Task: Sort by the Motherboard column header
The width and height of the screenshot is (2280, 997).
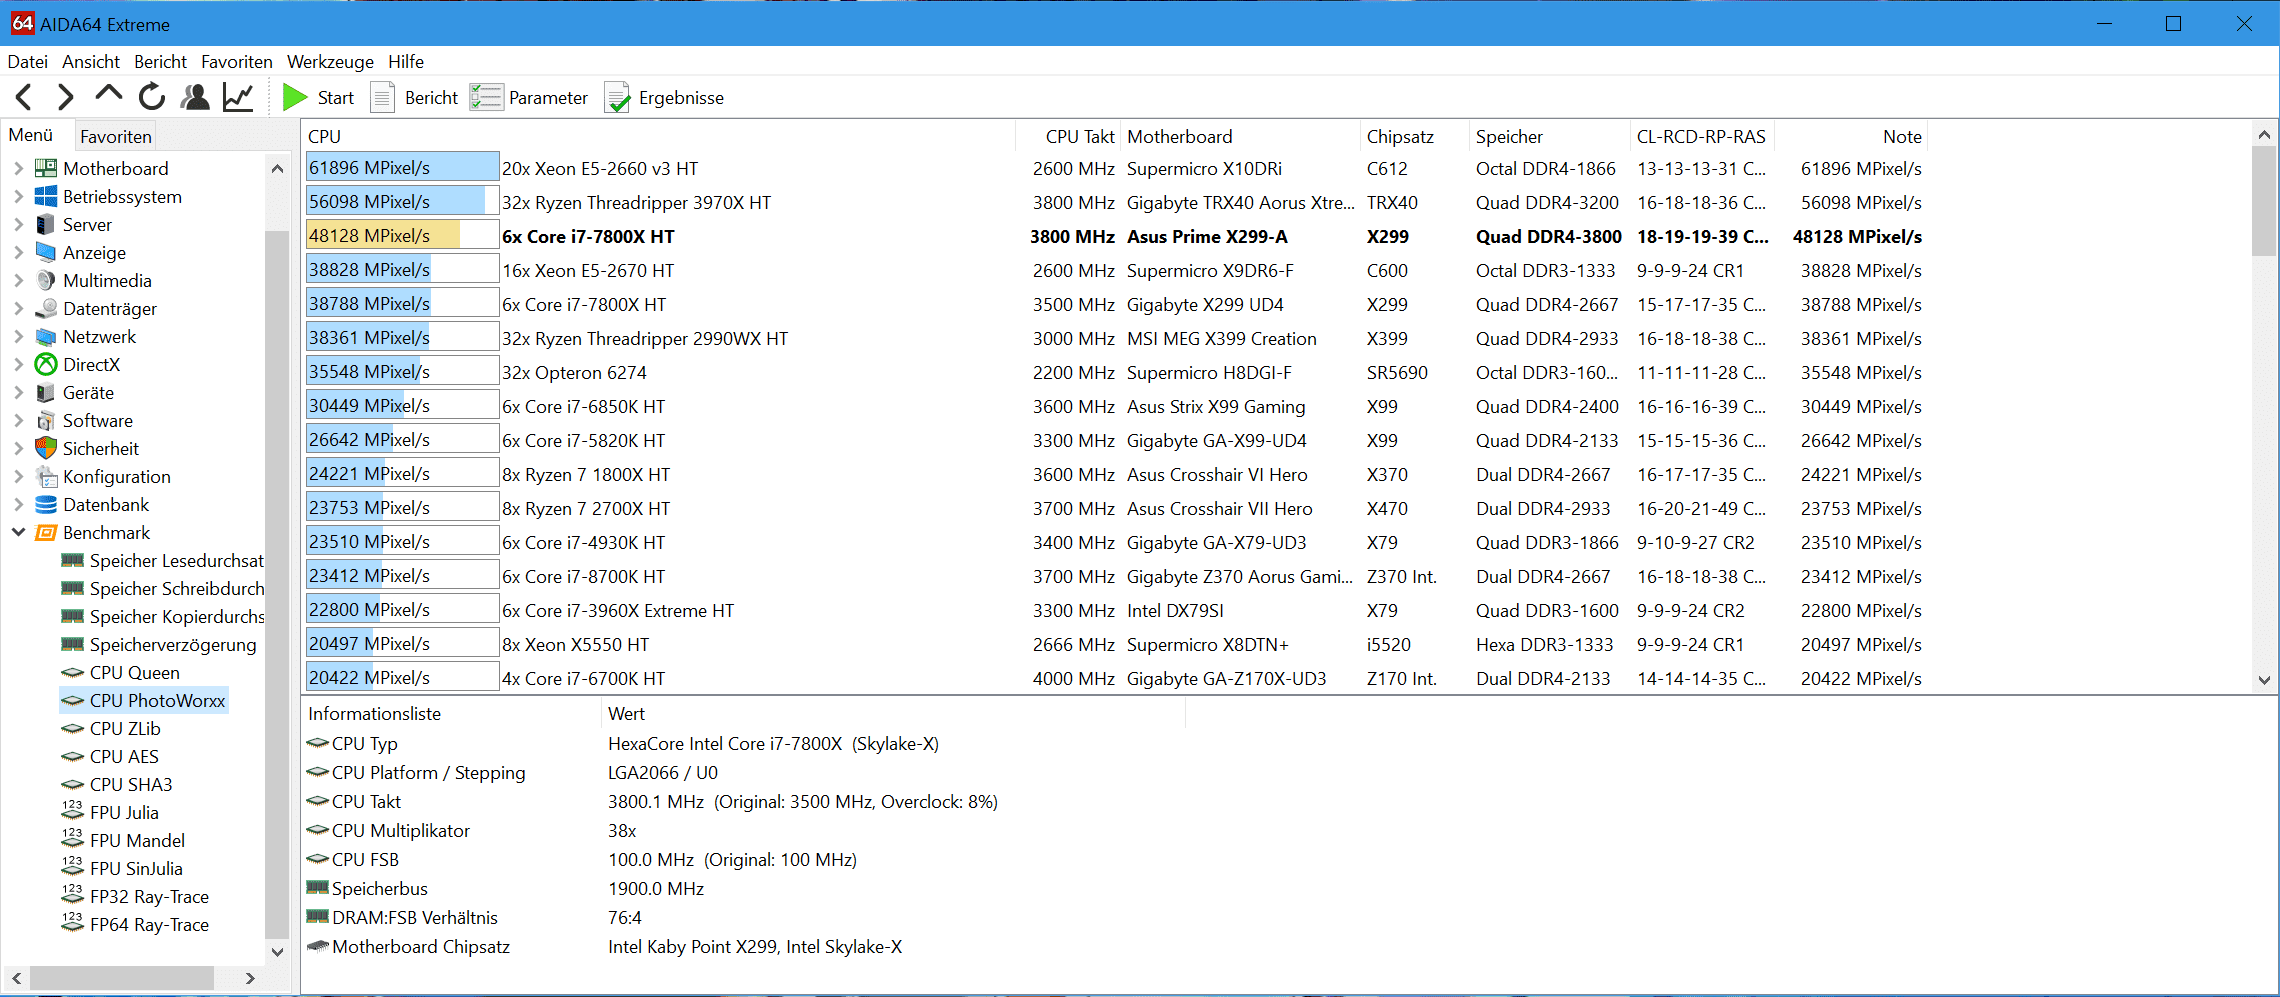Action: click(x=1240, y=136)
